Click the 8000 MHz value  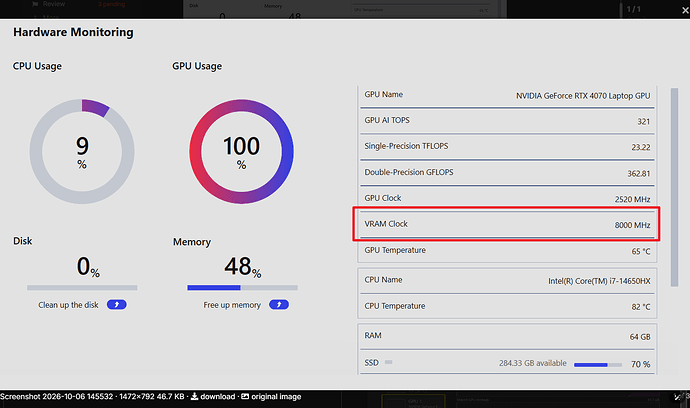click(632, 225)
